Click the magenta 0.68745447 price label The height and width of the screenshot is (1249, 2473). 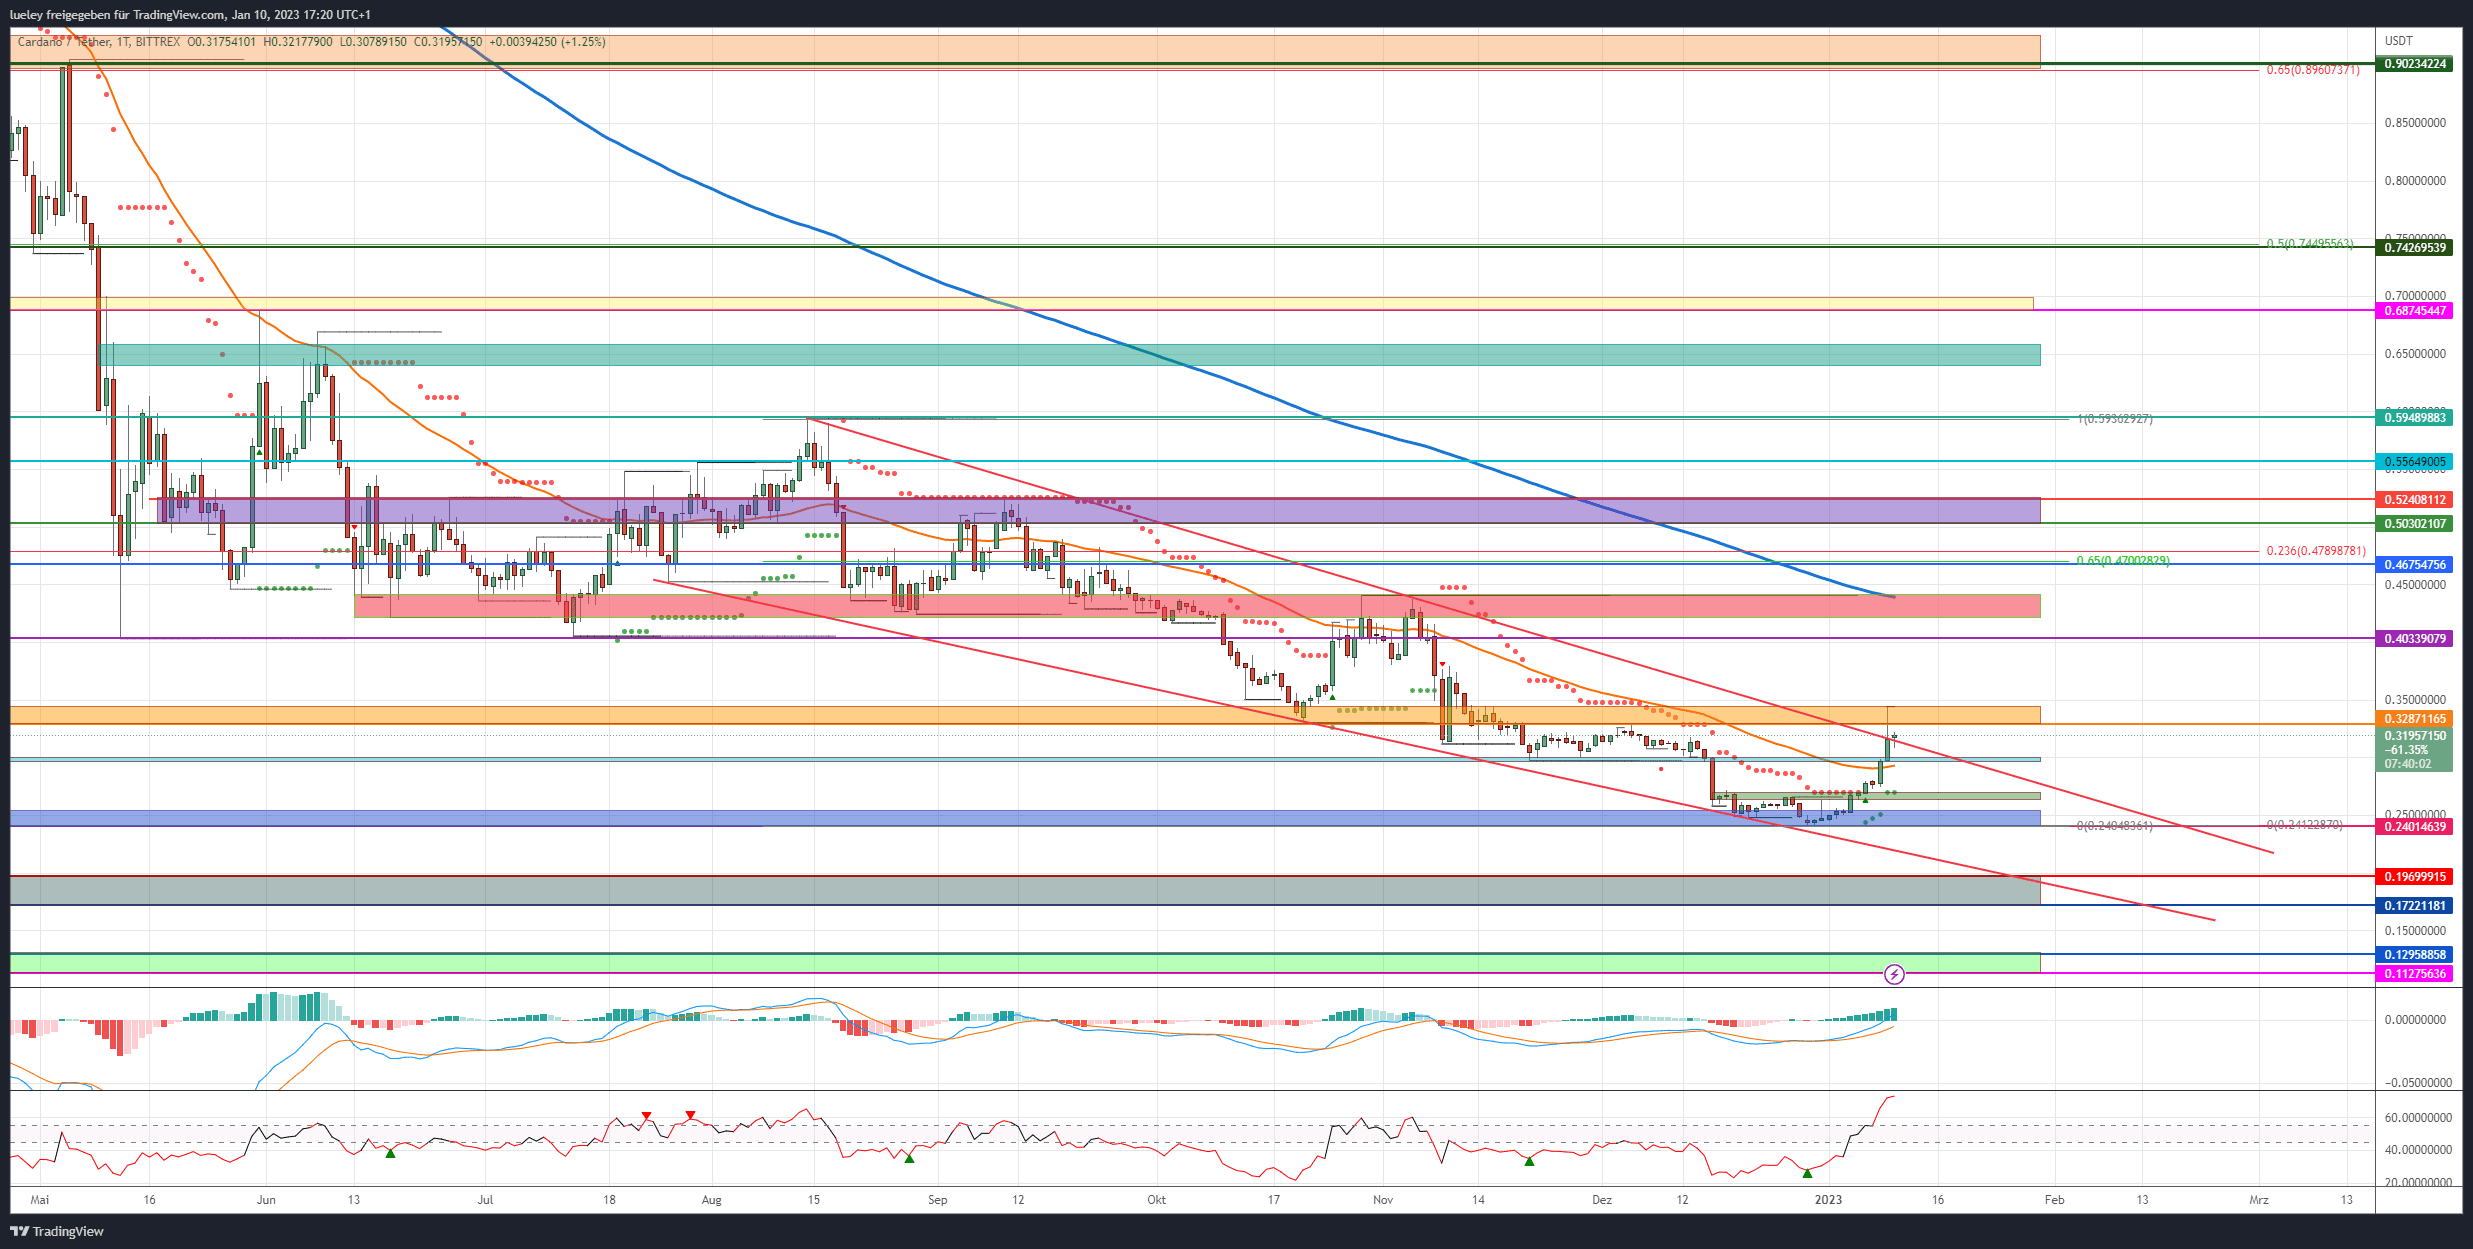tap(2415, 311)
